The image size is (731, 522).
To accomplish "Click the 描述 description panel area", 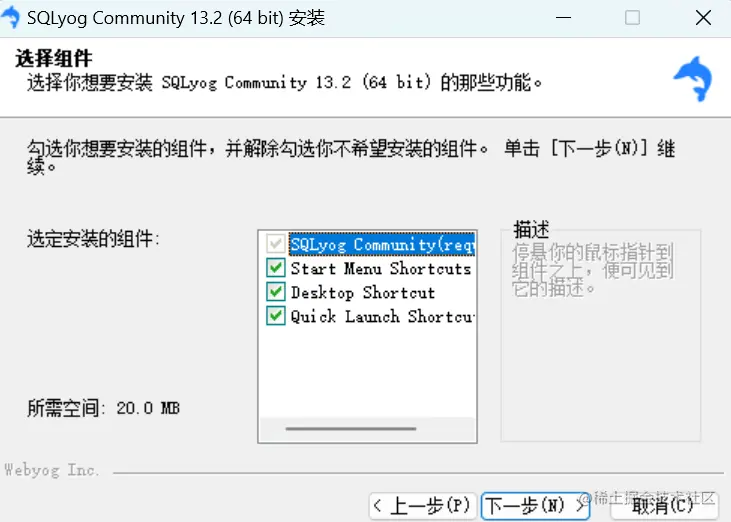I will click(600, 335).
